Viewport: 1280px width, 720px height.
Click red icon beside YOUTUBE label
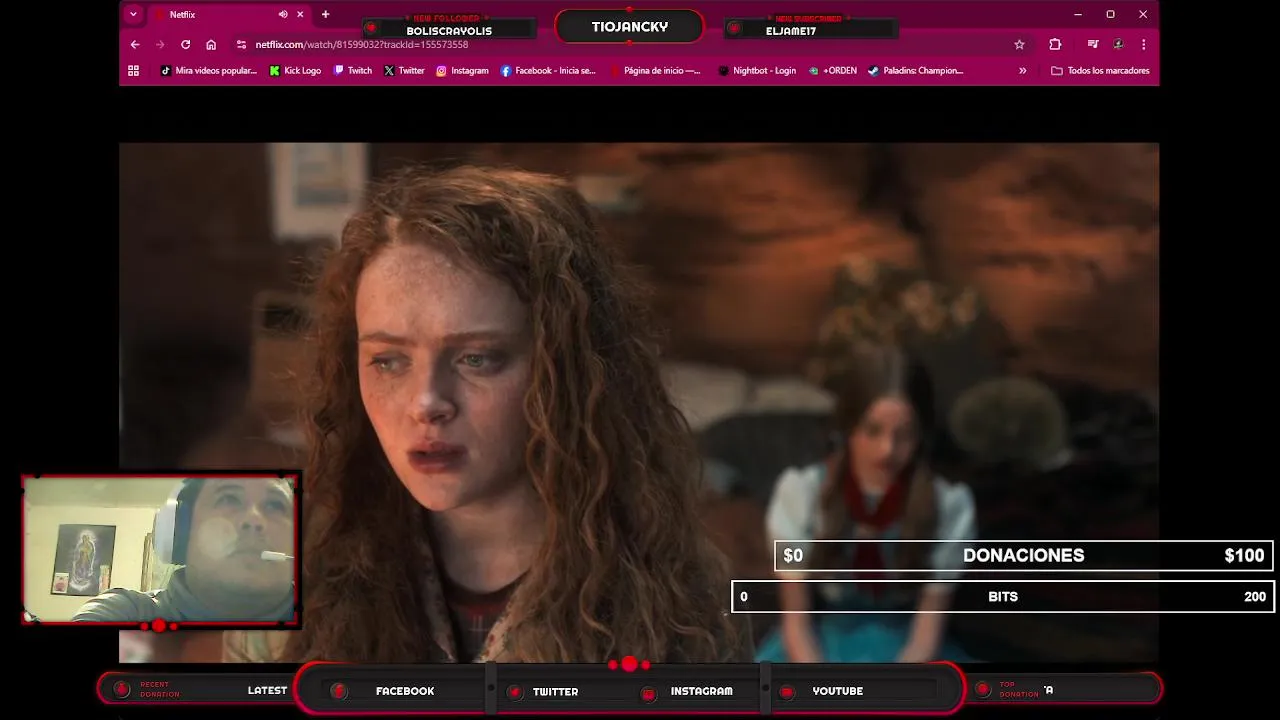pyautogui.click(x=787, y=692)
